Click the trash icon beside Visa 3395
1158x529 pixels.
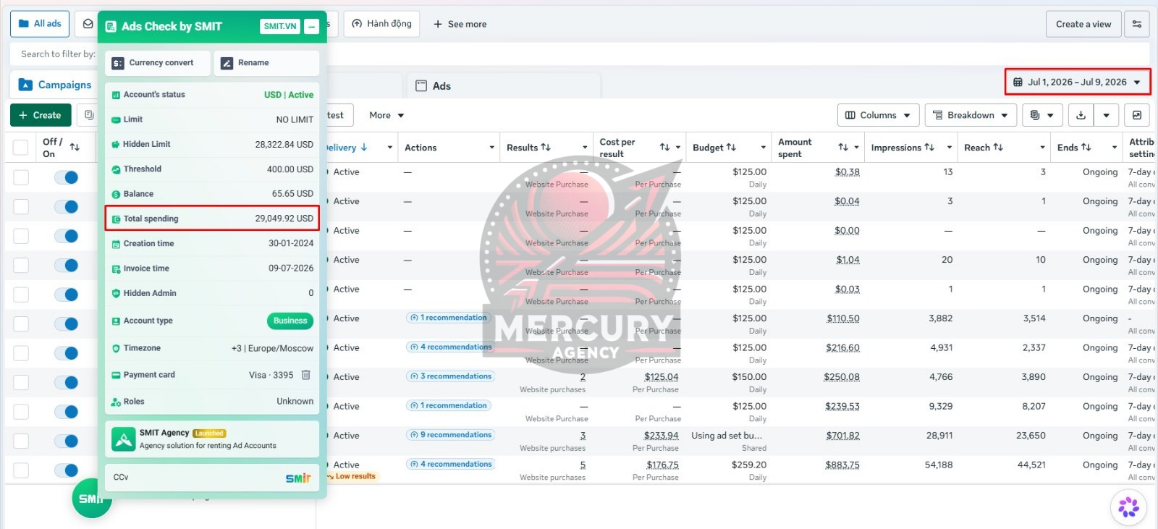tap(306, 375)
